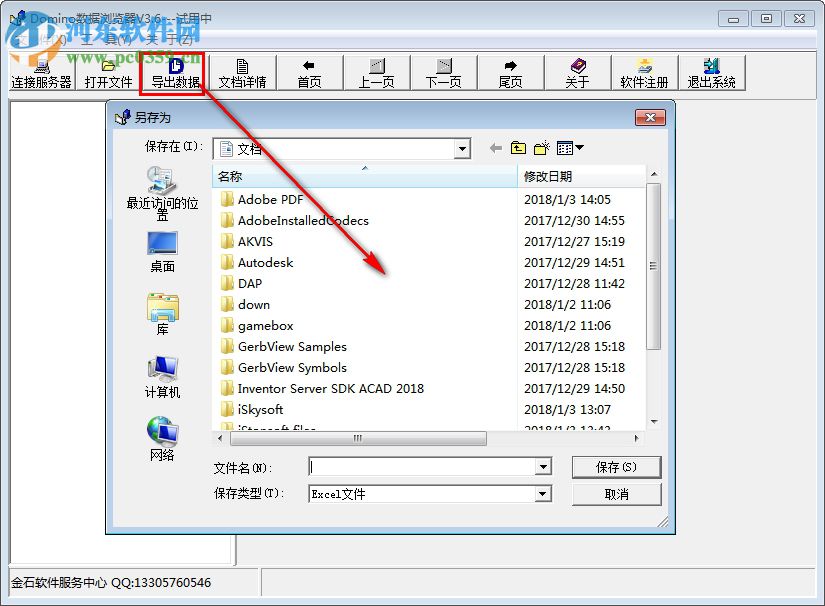Jump to last page with 尾页 icon

(x=511, y=72)
